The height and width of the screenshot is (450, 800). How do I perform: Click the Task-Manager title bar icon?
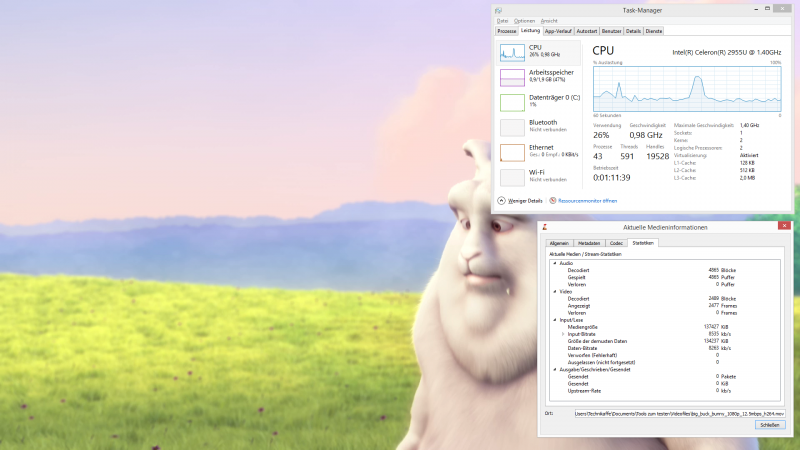[x=498, y=10]
